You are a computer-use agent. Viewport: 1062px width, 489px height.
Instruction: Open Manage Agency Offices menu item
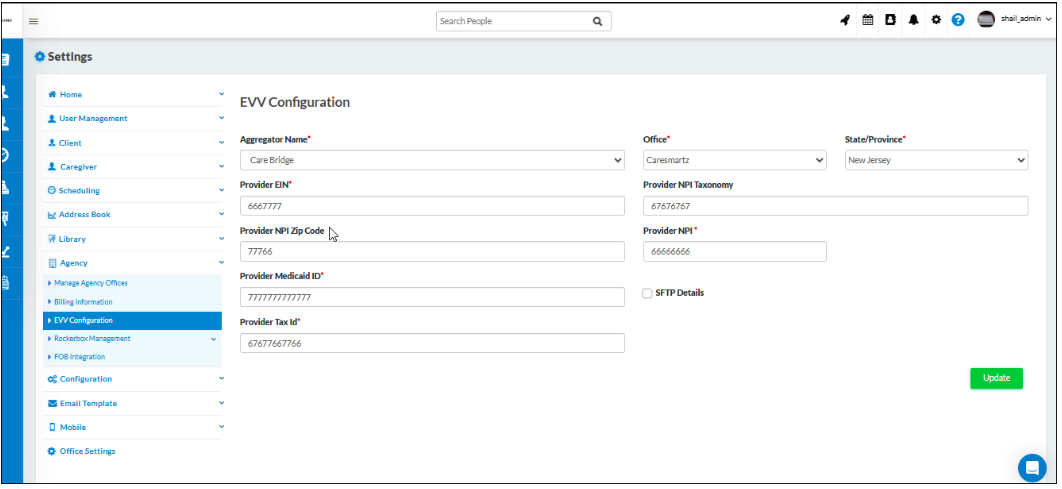(90, 283)
